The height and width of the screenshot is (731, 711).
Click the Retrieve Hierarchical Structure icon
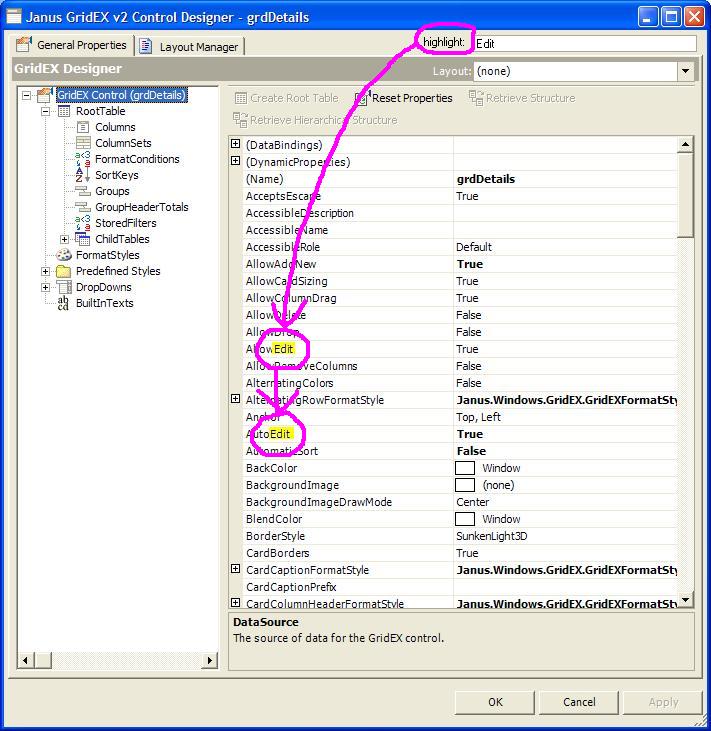click(240, 120)
